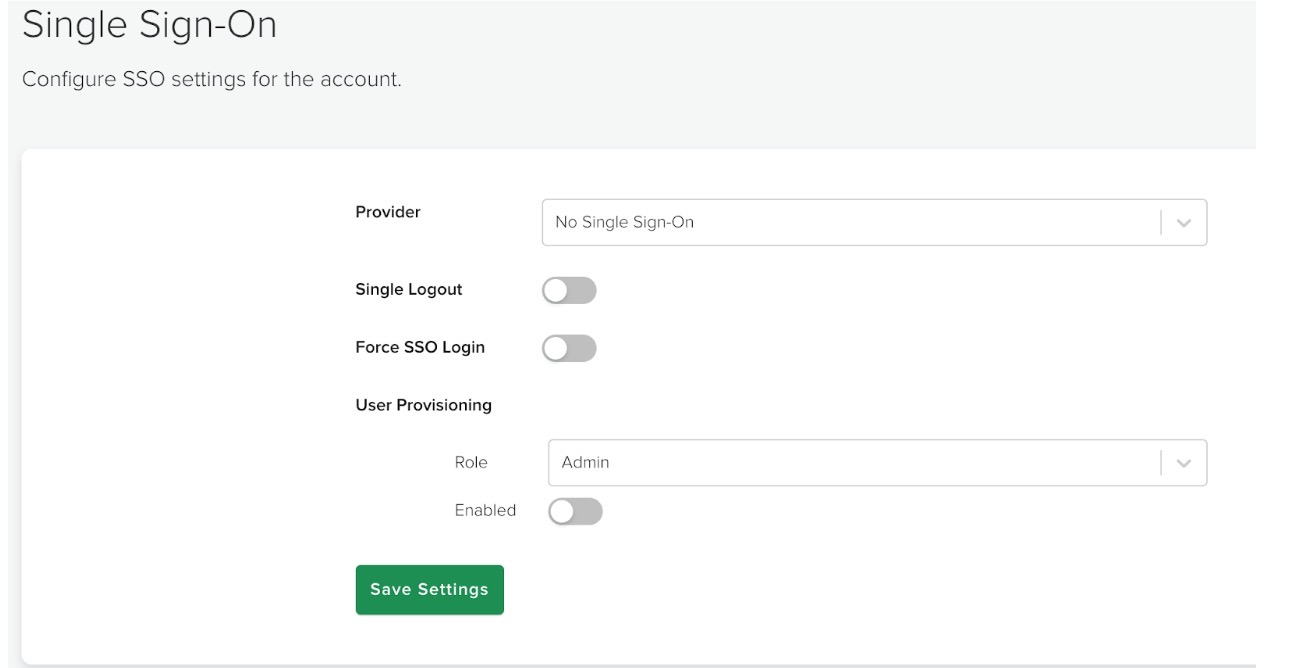Open the Role dropdown showing Admin

[x=875, y=462]
